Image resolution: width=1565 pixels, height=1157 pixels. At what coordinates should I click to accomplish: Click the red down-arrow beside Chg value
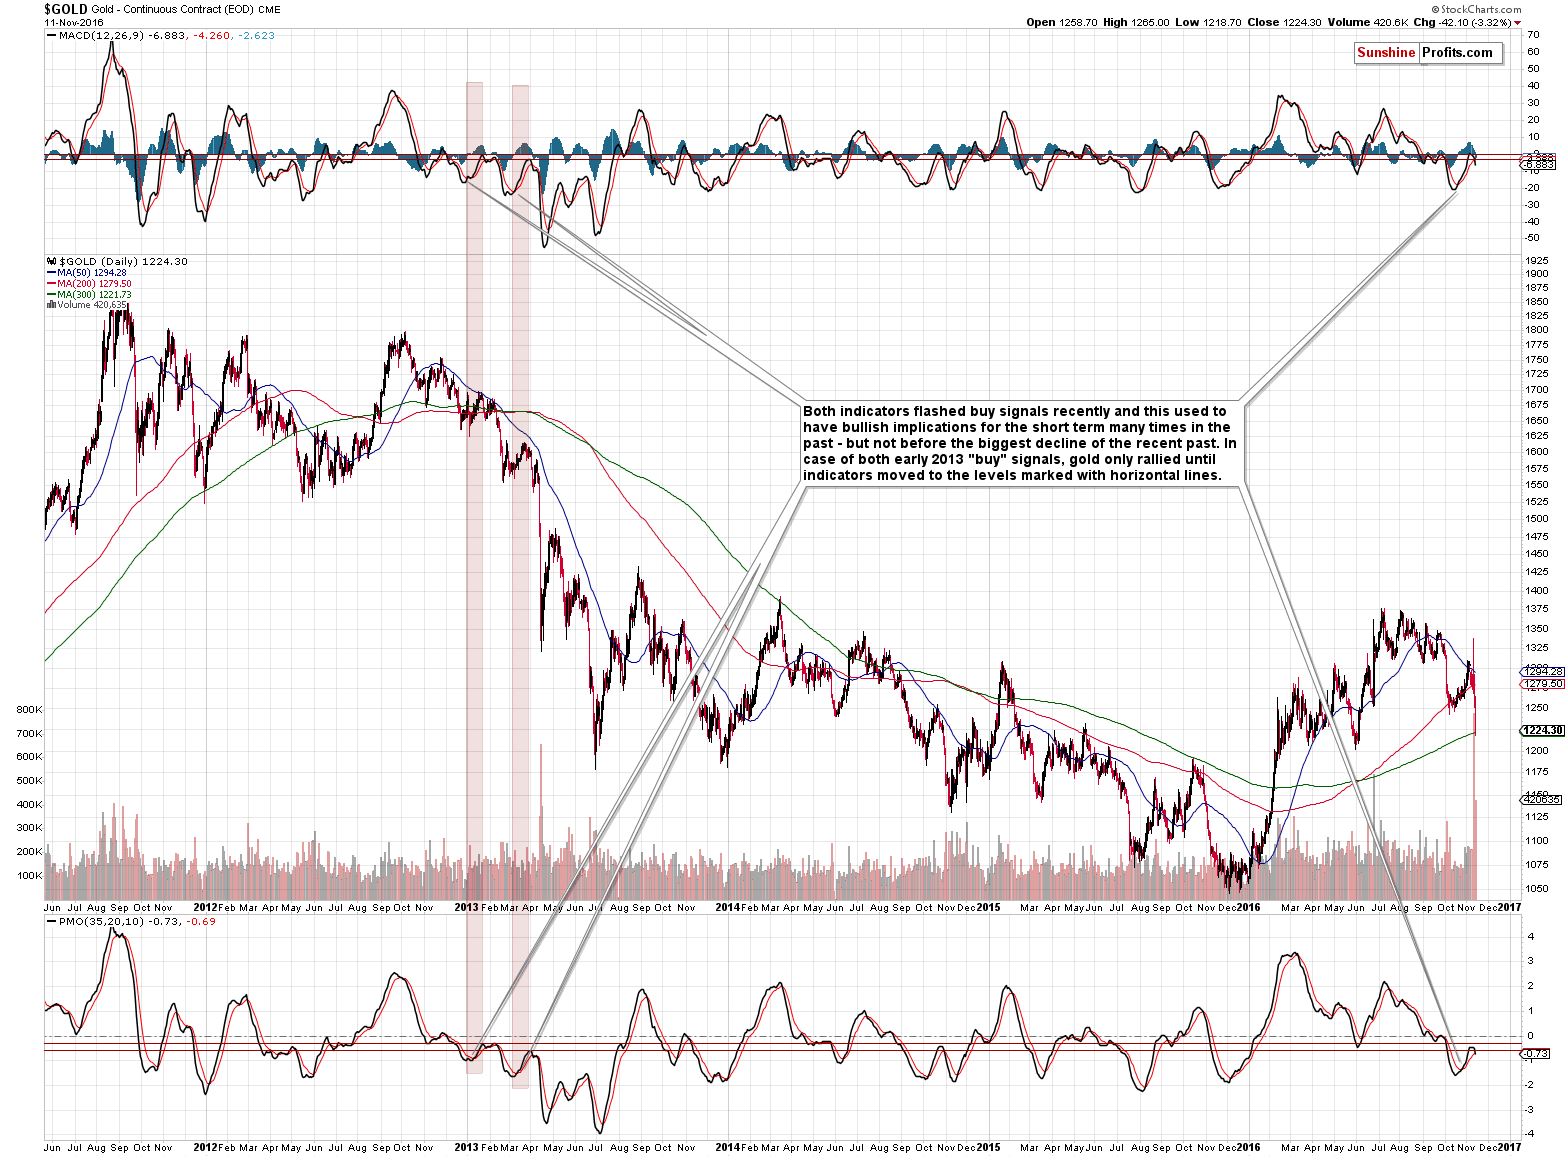[1517, 23]
